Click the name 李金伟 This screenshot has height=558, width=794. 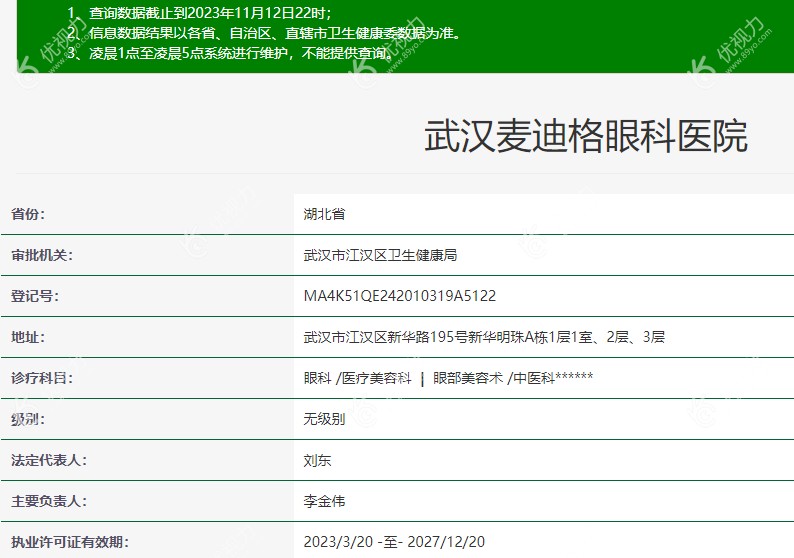tap(324, 501)
